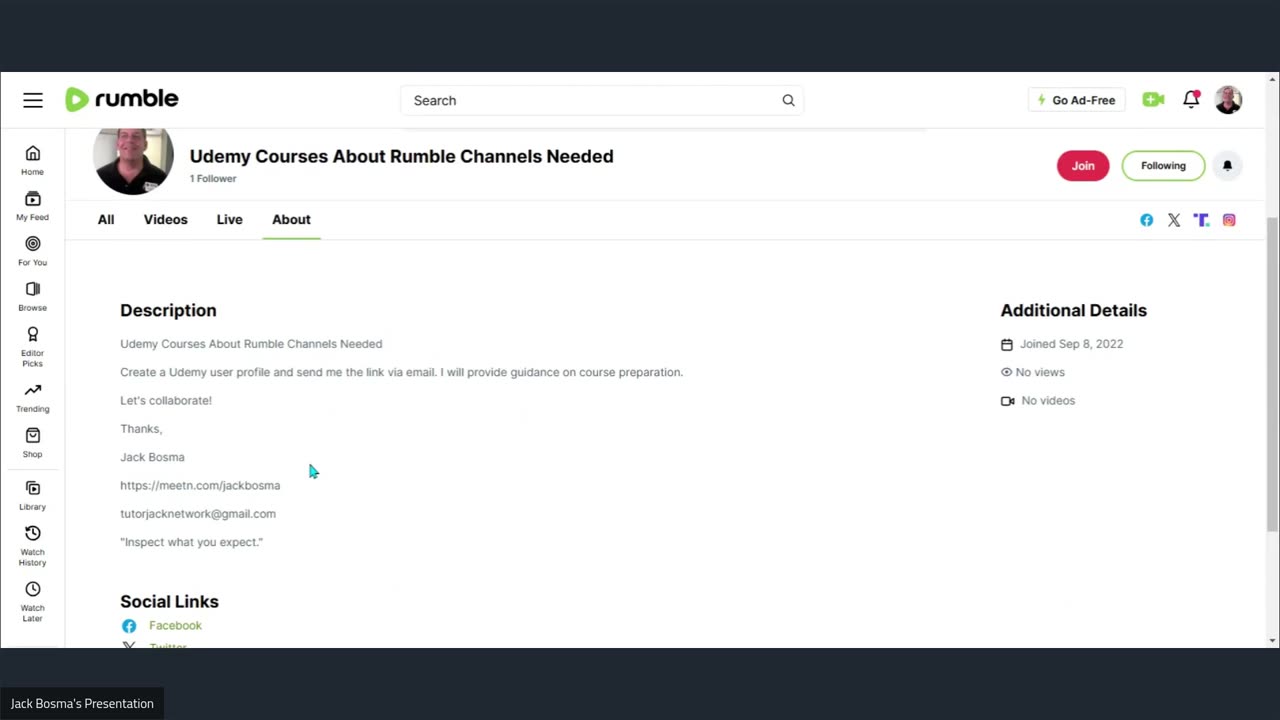The image size is (1280, 720).
Task: Open the notifications bell in header
Action: click(x=1191, y=99)
